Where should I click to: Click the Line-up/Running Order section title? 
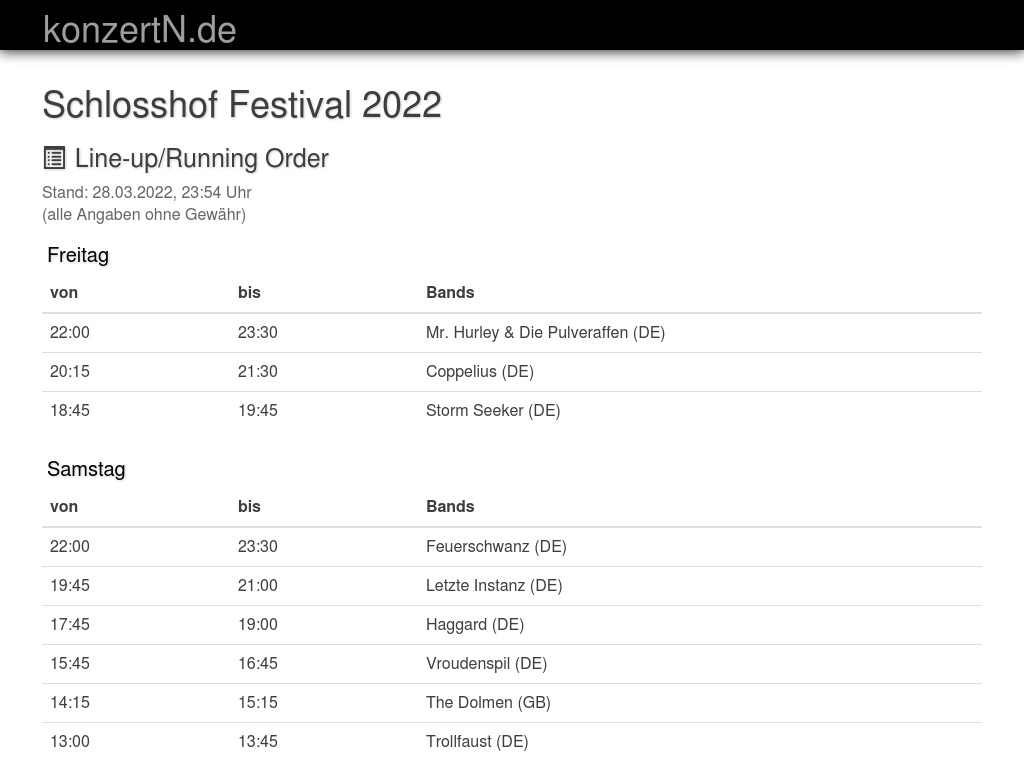coord(202,158)
